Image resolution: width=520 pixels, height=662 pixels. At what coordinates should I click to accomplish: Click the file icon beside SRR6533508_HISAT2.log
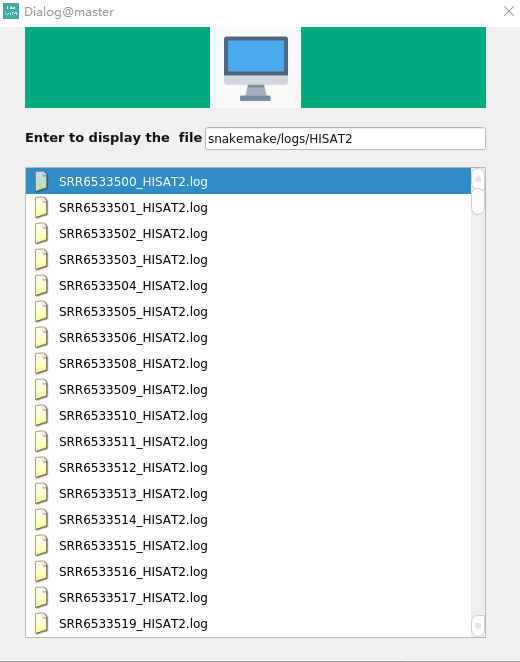[41, 364]
